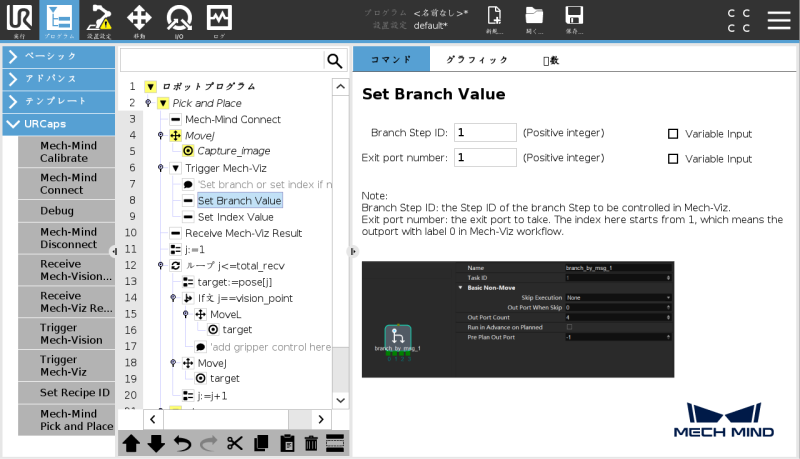This screenshot has height=459, width=800.
Task: Open the Installation tab robot arm icon
Action: pos(99,20)
